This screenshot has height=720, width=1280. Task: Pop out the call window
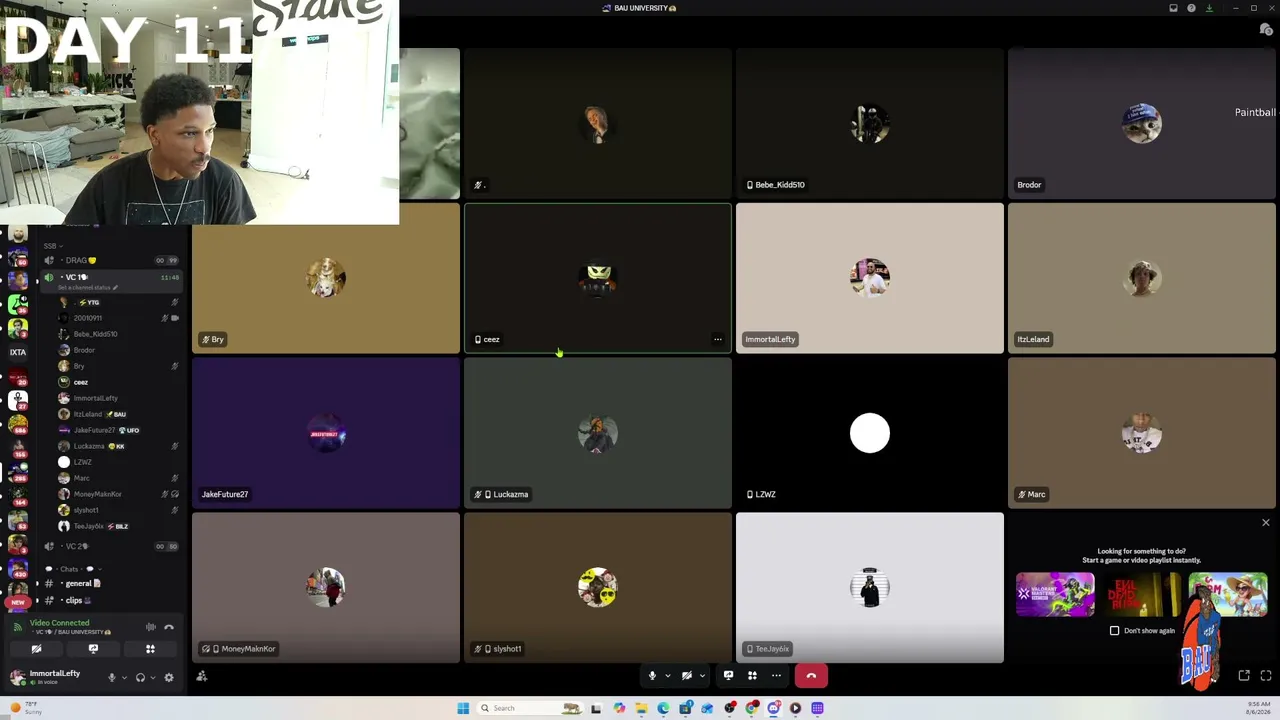coord(1244,676)
